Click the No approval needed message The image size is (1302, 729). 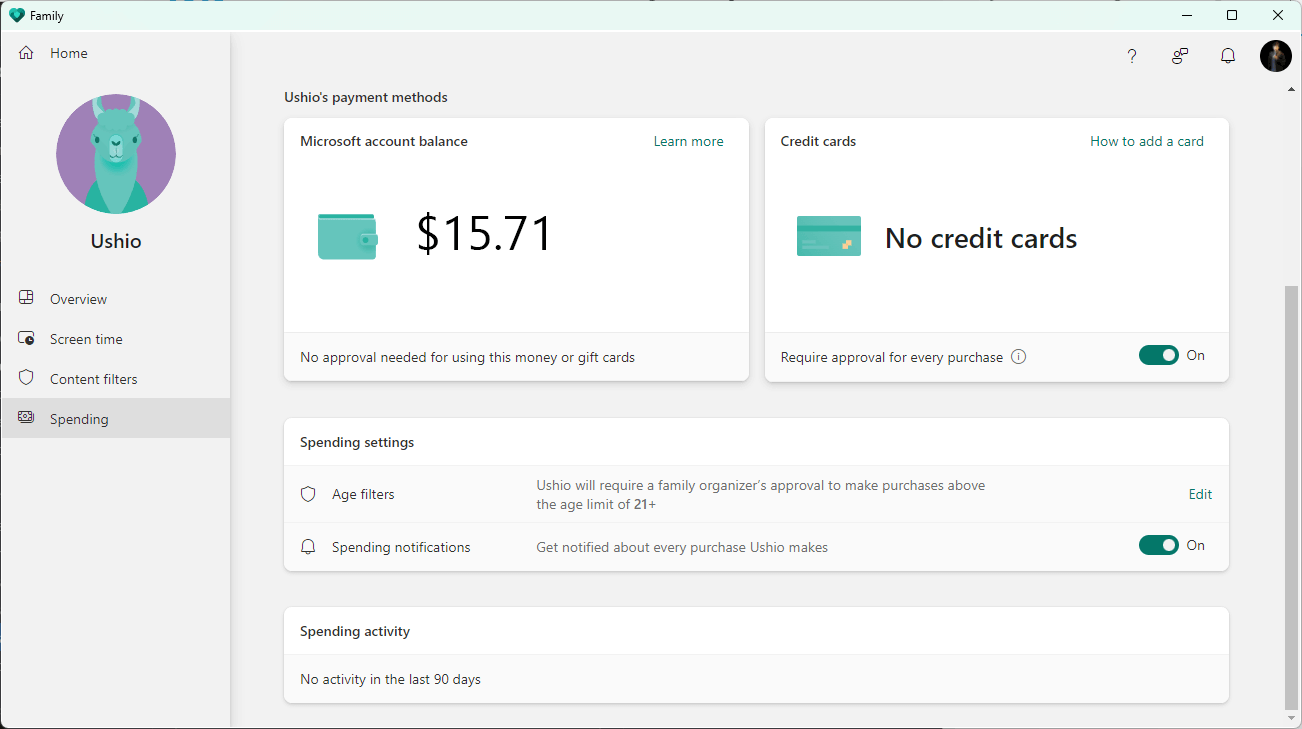pos(467,357)
